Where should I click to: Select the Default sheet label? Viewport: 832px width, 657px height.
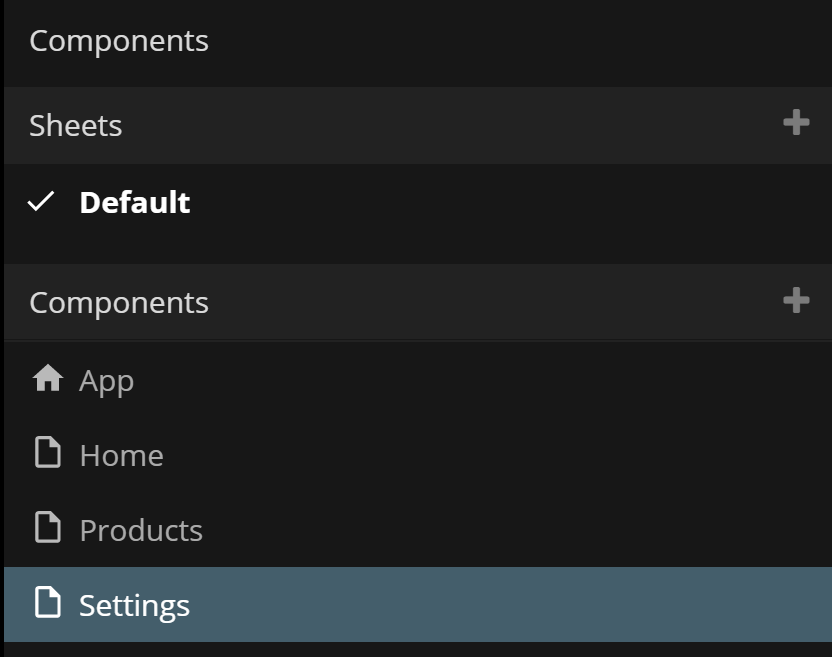[135, 202]
